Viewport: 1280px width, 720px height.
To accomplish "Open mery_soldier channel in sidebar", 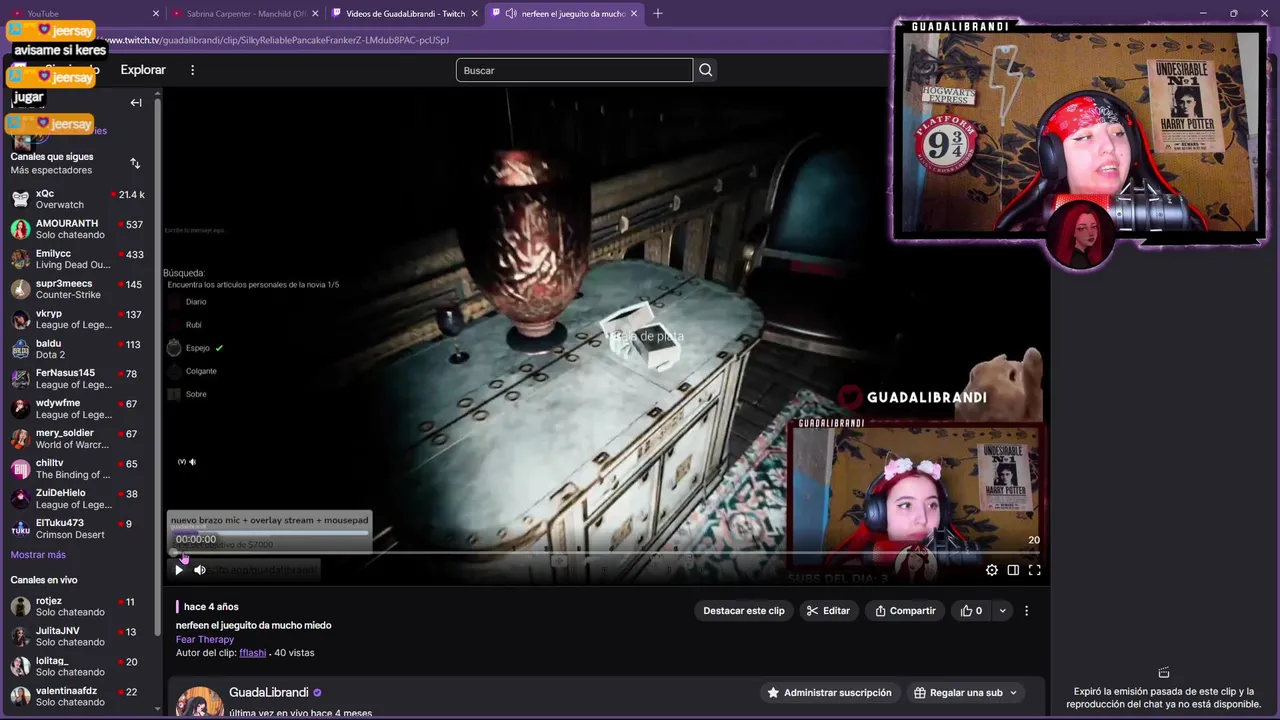I will point(78,439).
